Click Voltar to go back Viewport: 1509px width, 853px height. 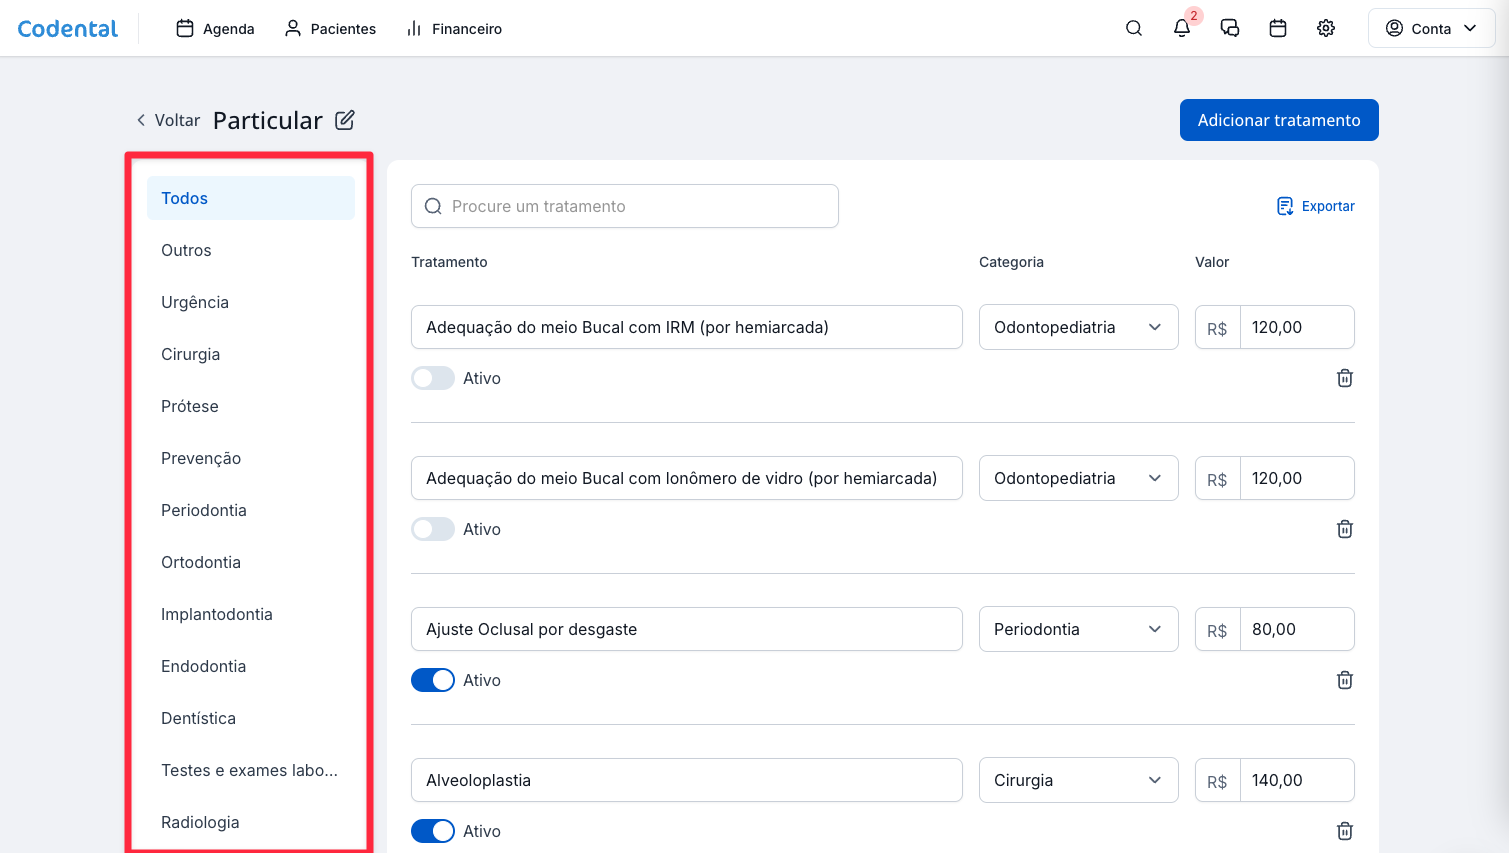(168, 120)
